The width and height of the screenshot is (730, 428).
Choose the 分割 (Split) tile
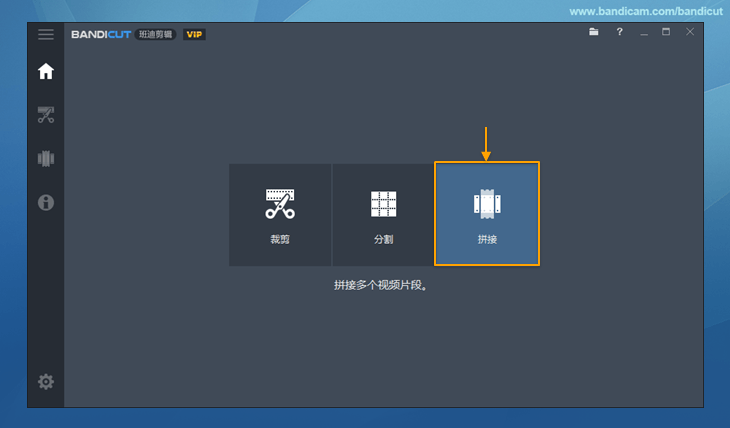coord(383,215)
